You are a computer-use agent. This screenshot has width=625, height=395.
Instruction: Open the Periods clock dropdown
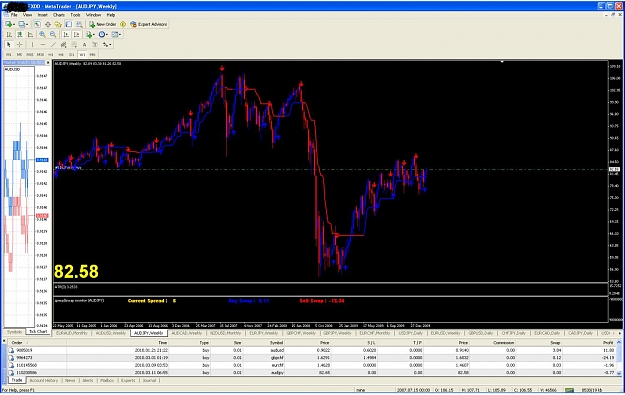click(x=103, y=35)
